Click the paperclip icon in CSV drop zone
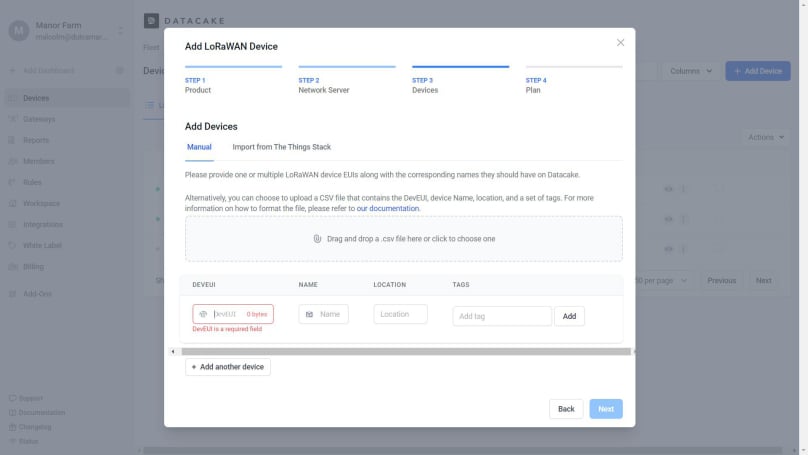808x455 pixels. [x=317, y=239]
